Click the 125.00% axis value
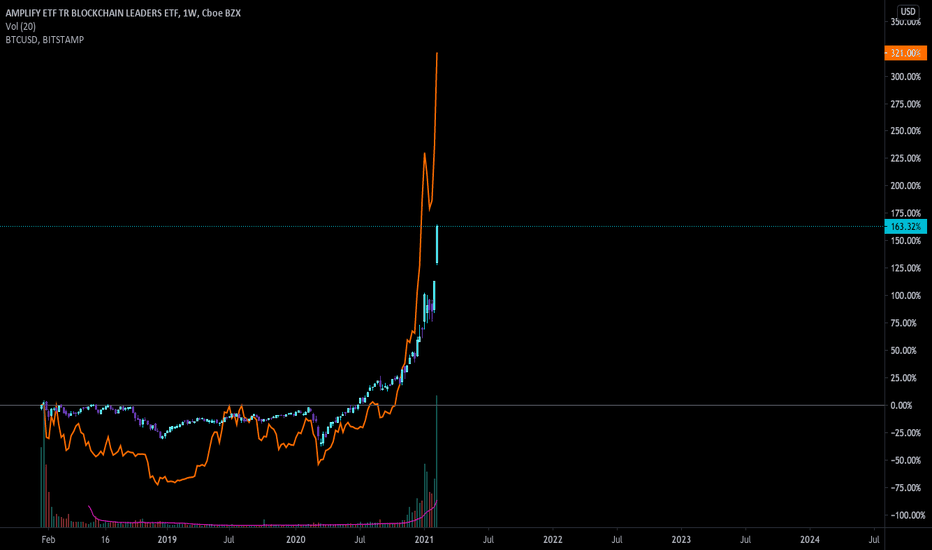Viewport: 932px width, 550px height. click(905, 268)
